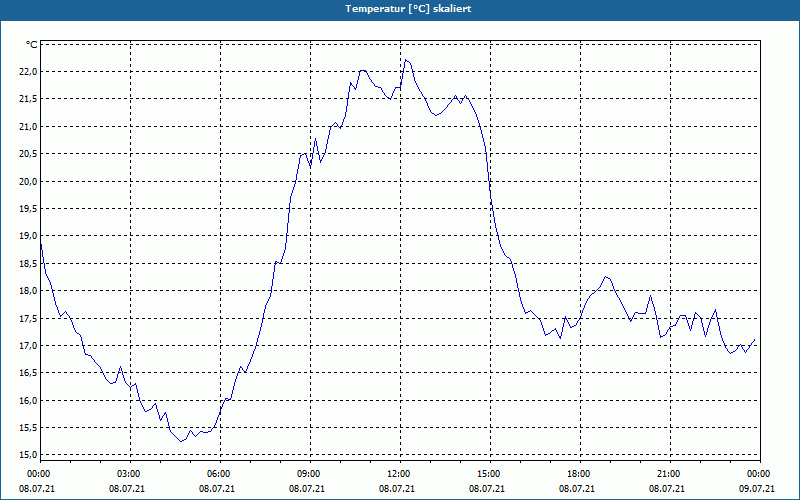This screenshot has height=500, width=800.
Task: Click the 21,5 y-axis label
Action: tap(29, 98)
